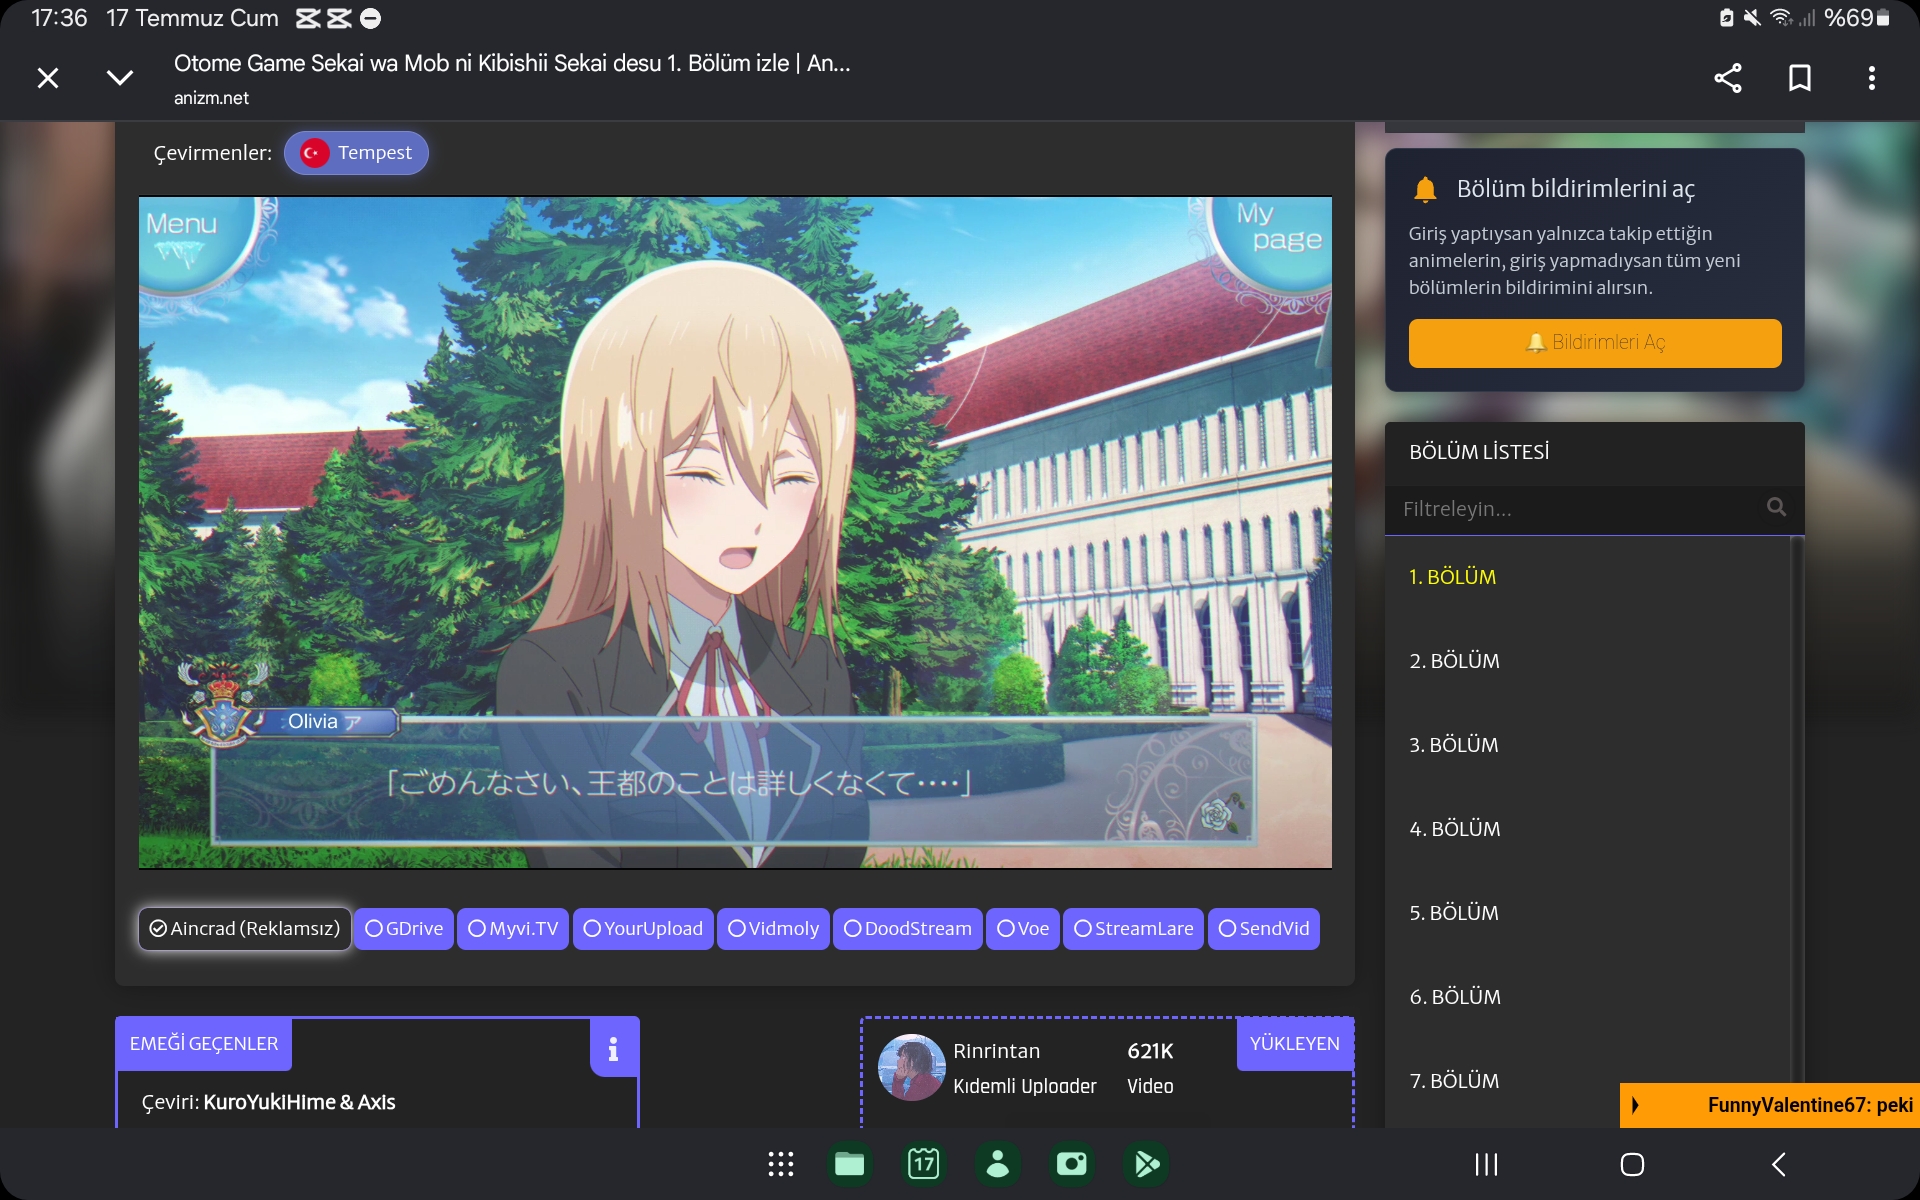
Task: Open the browser three-dot menu
Action: [1872, 78]
